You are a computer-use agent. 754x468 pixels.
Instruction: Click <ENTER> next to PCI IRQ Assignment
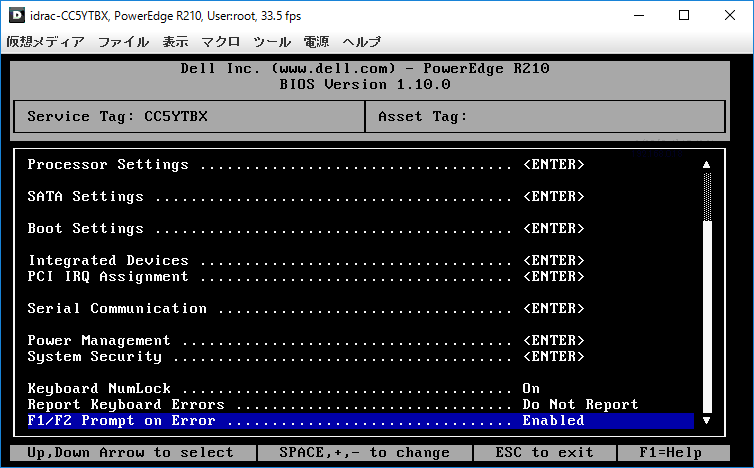(x=553, y=276)
